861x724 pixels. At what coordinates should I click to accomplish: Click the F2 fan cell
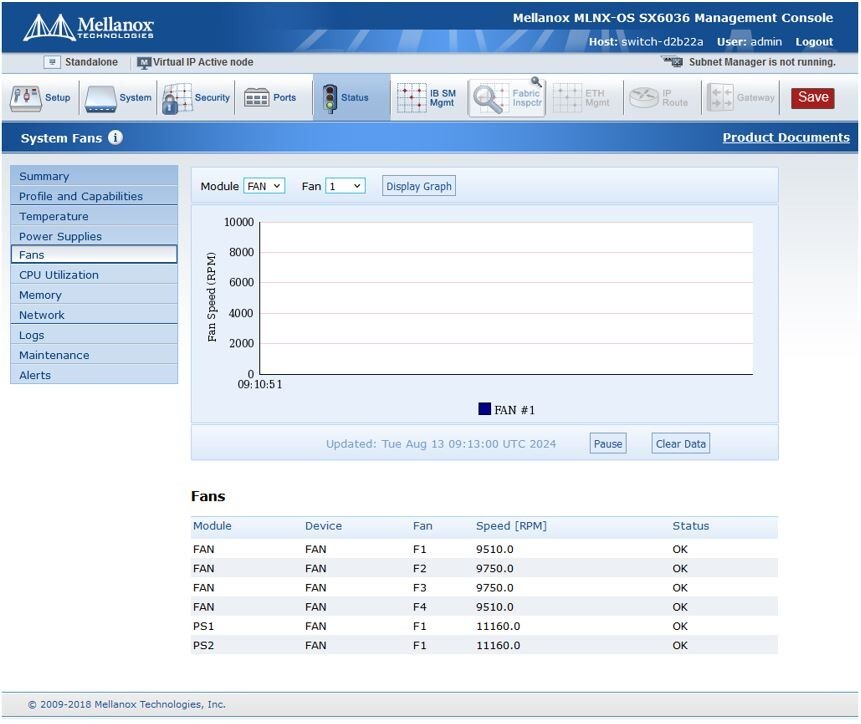point(420,569)
